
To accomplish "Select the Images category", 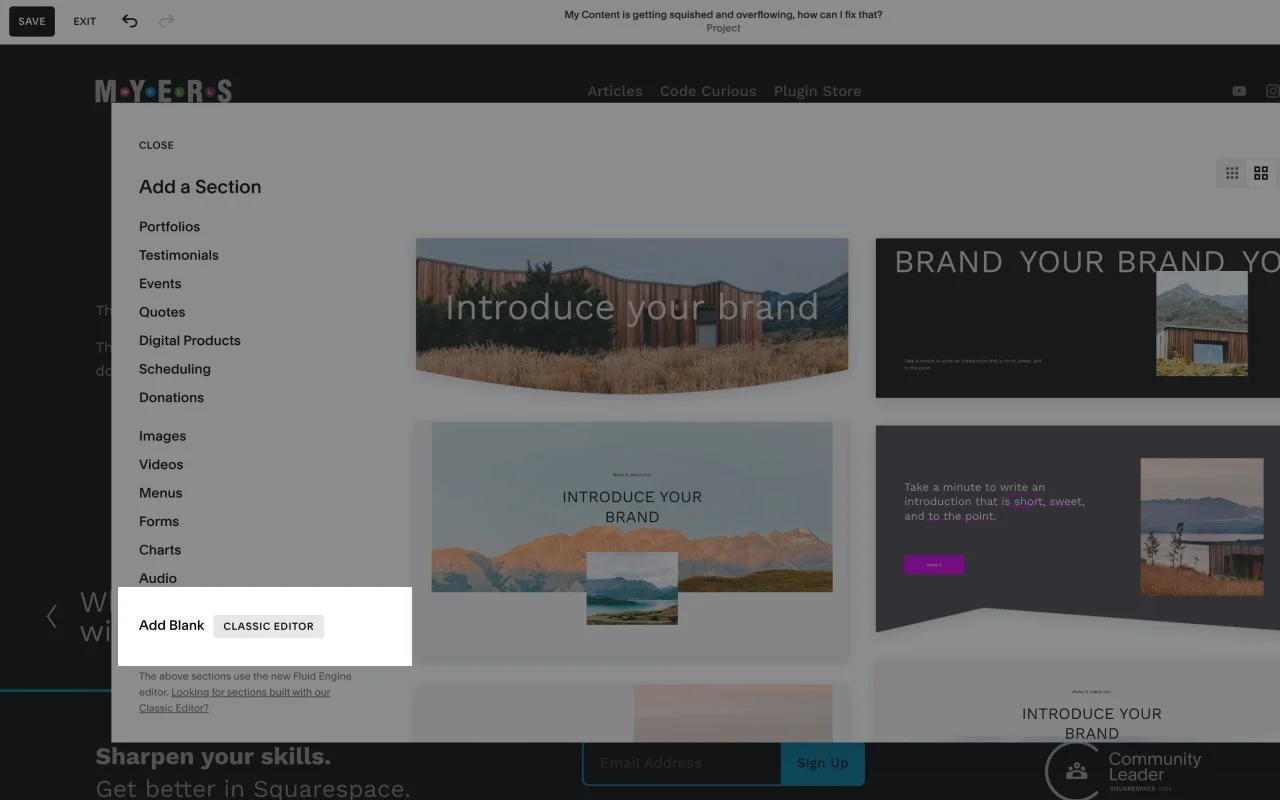I will click(x=162, y=436).
